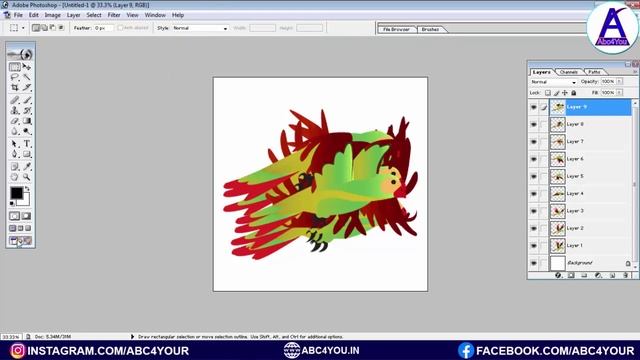Toggle Lock transparent pixels checkbox
640x360 pixels.
[x=548, y=93]
